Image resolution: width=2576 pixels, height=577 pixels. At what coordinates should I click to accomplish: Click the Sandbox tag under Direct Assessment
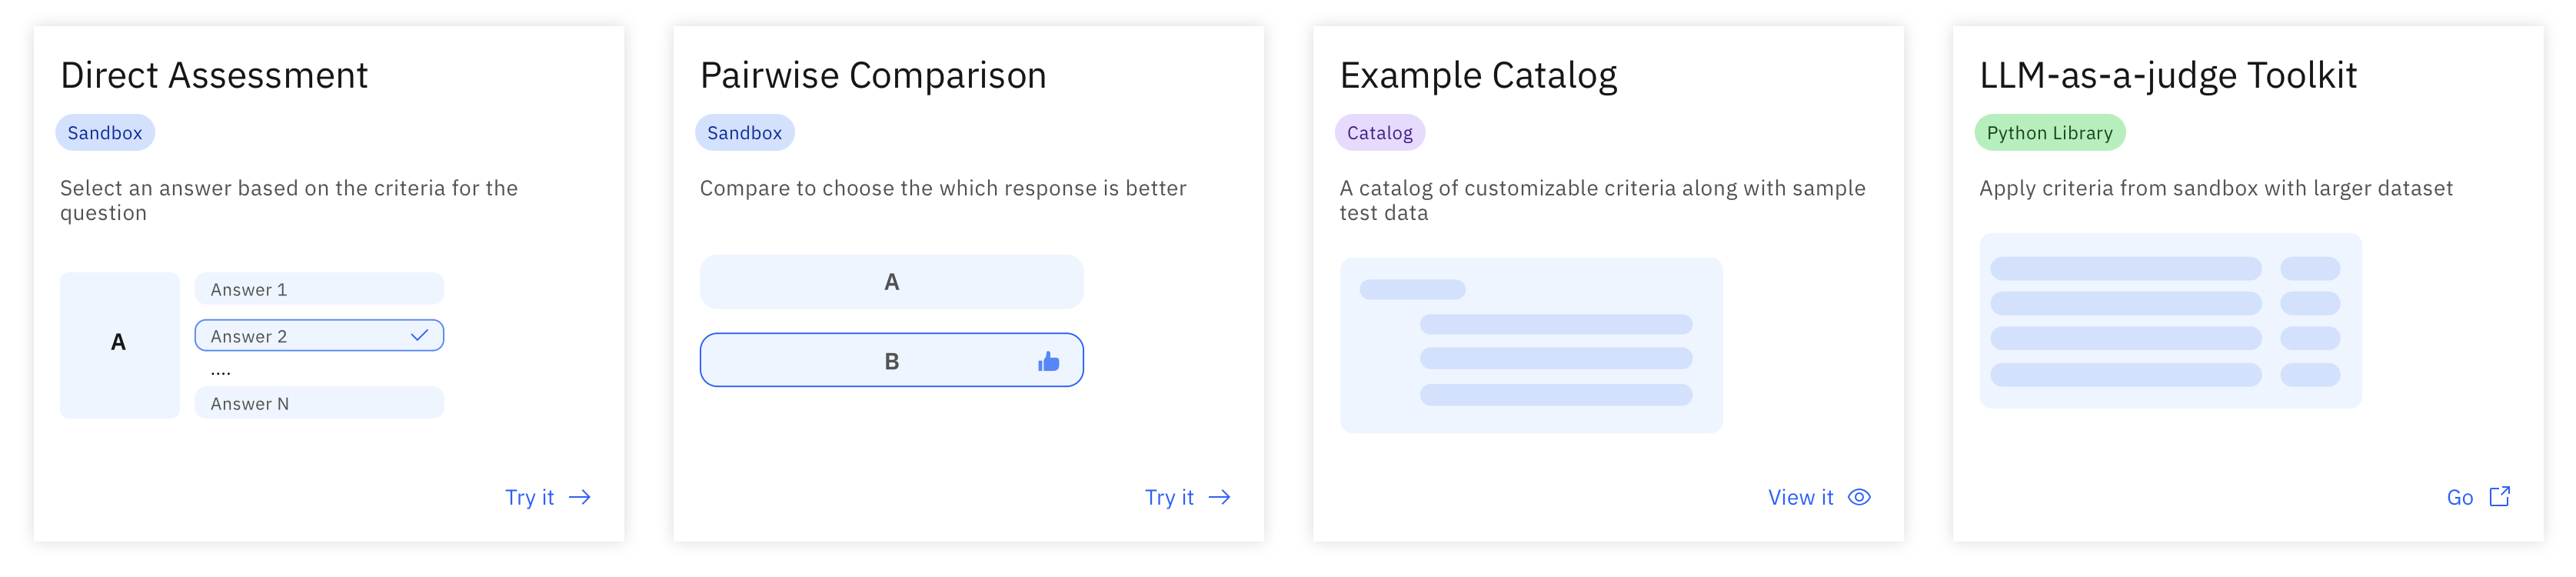coord(105,133)
